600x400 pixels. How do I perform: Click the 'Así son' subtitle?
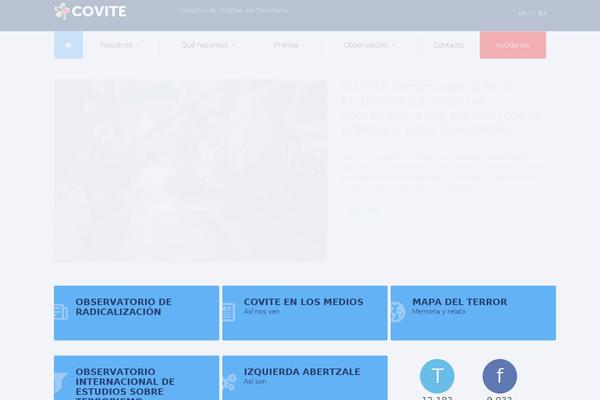pos(255,382)
